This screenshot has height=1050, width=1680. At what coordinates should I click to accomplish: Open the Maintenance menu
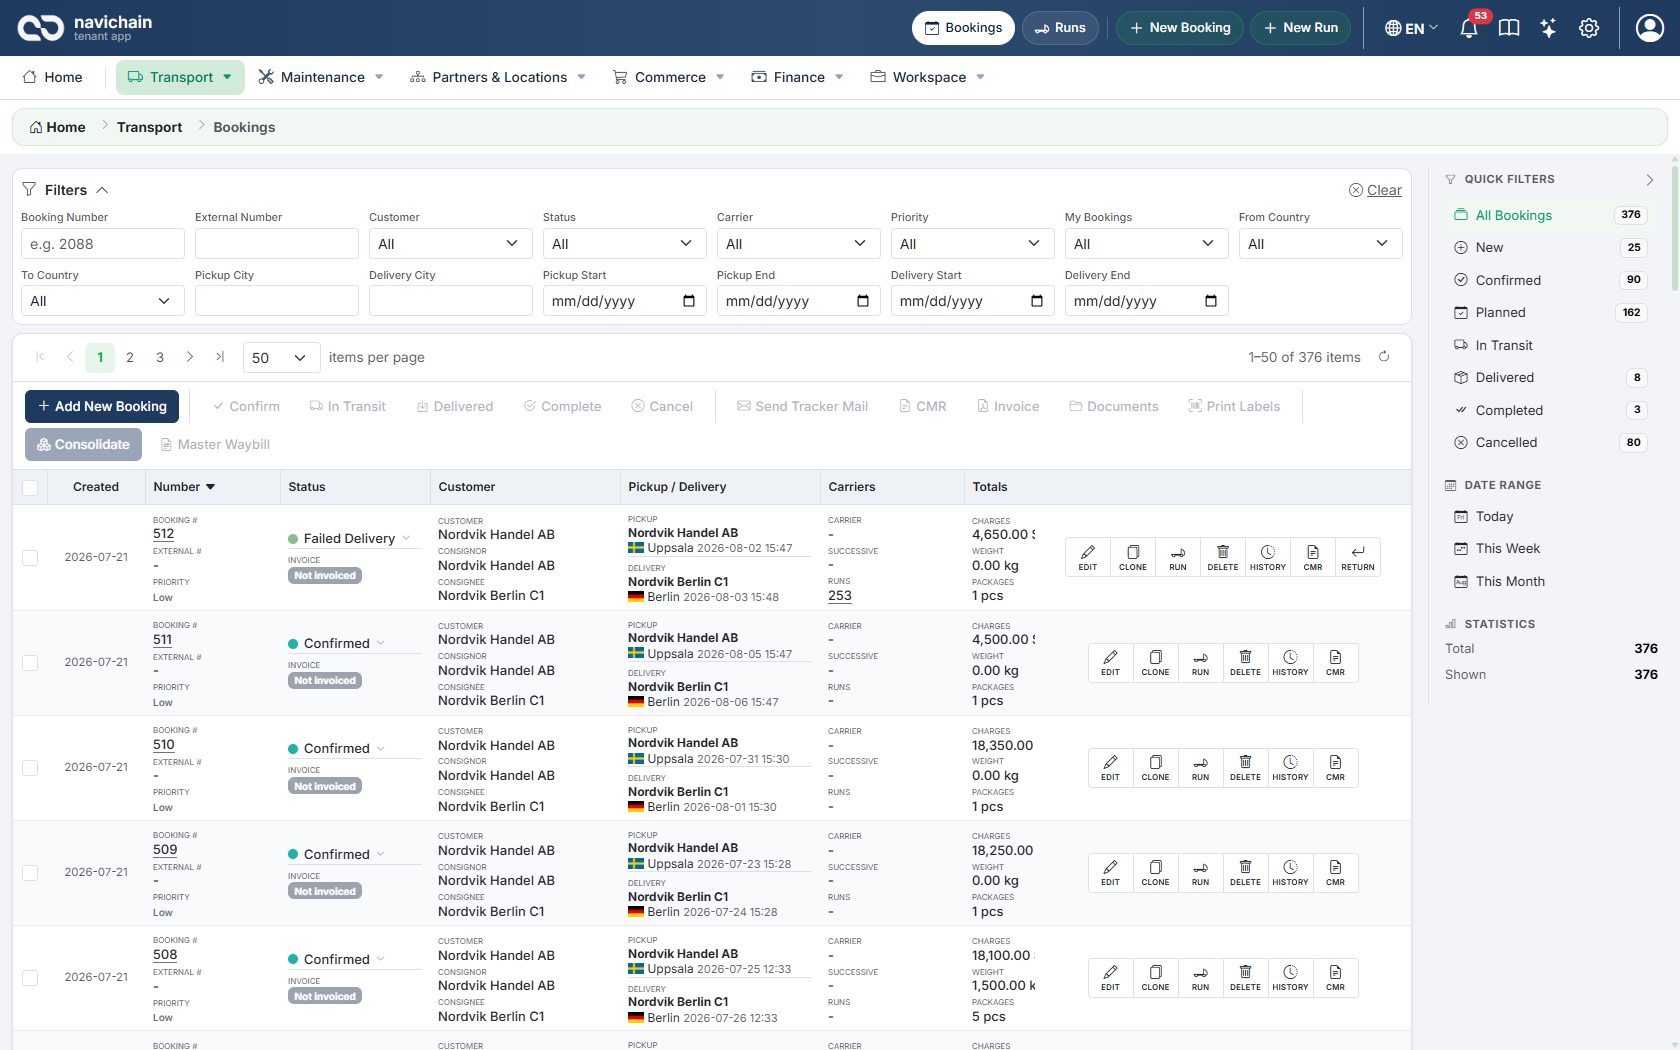click(321, 77)
